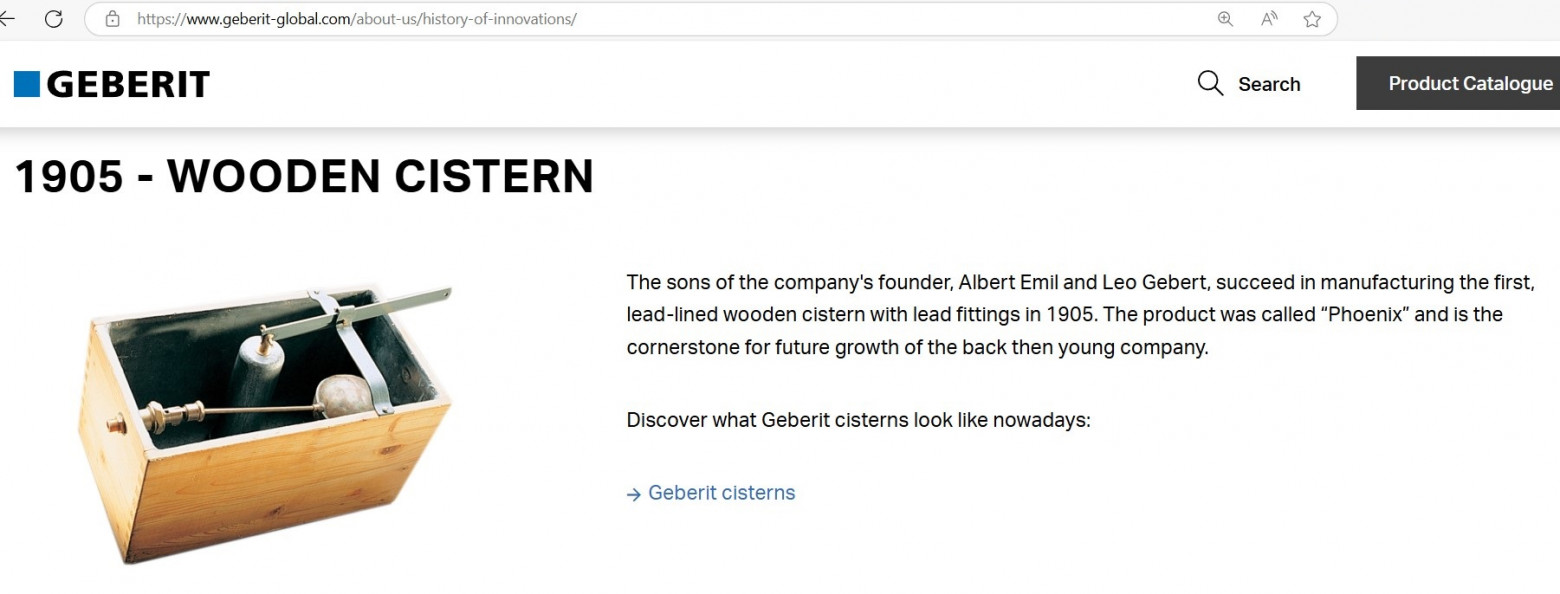Open the zoom magnifier in the address bar
Screen dimensions: 1560x594
pyautogui.click(x=1225, y=19)
